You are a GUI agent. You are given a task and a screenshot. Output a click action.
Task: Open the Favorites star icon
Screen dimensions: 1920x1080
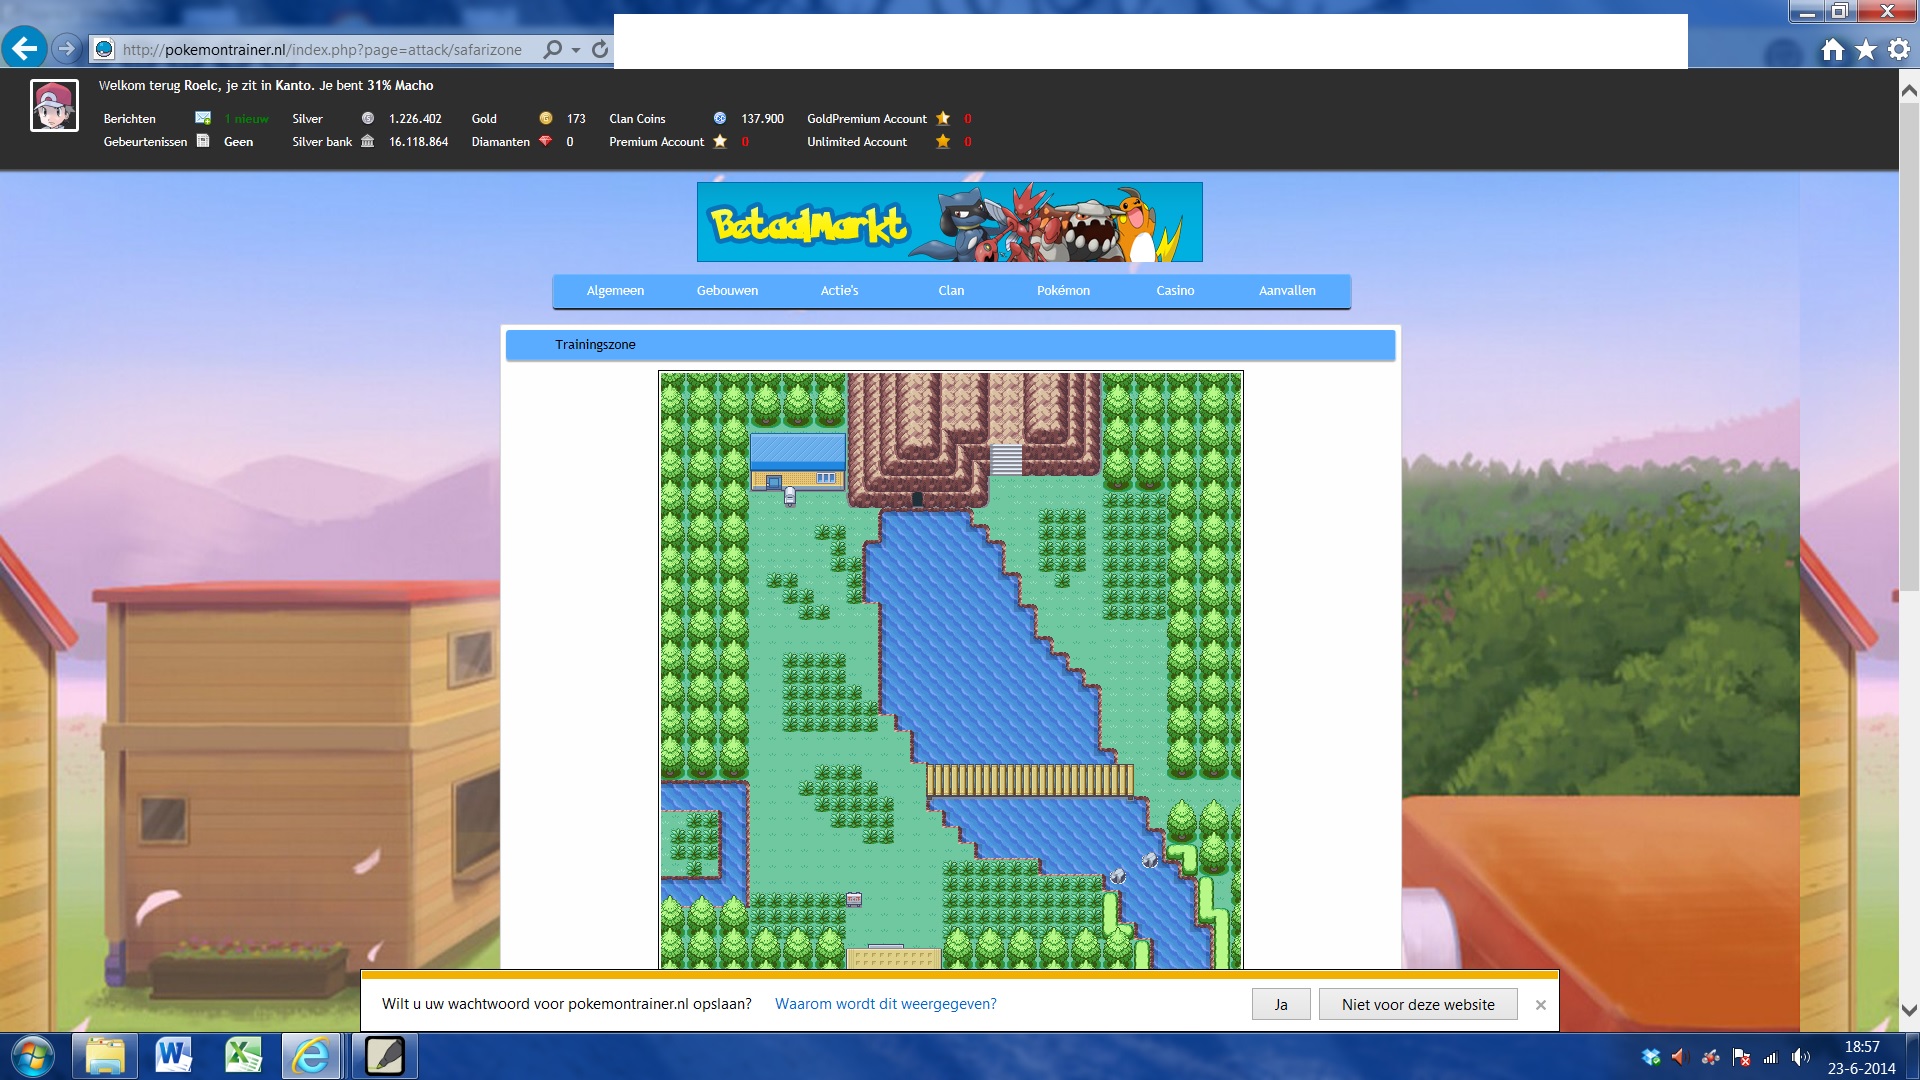(1866, 49)
